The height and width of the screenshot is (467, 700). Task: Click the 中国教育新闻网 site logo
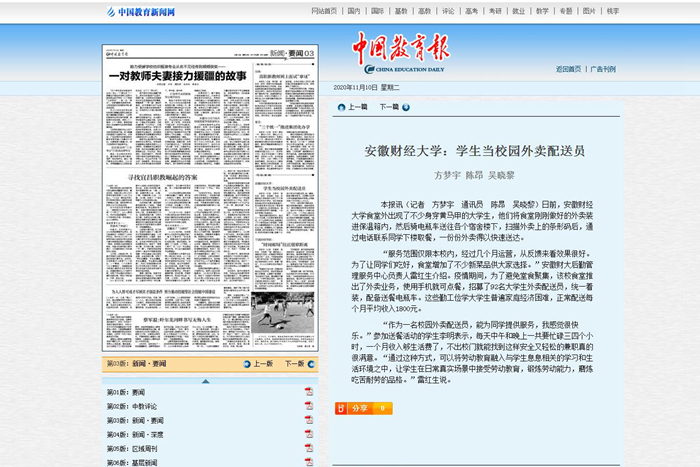(x=145, y=12)
